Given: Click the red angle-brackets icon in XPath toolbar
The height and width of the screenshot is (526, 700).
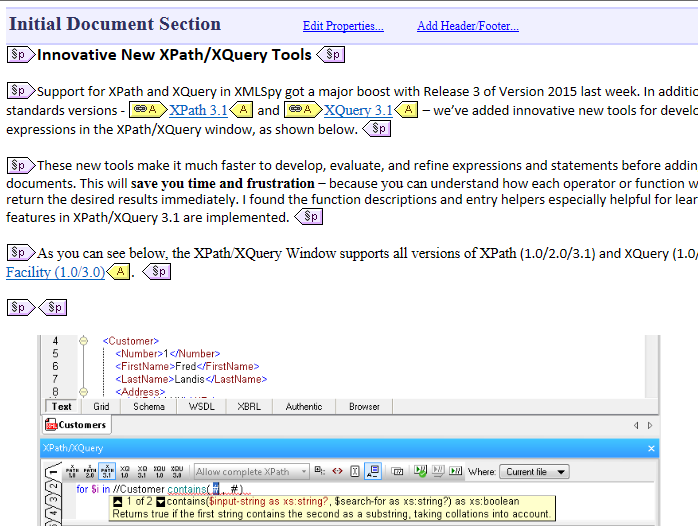Looking at the screenshot, I should pyautogui.click(x=336, y=471).
